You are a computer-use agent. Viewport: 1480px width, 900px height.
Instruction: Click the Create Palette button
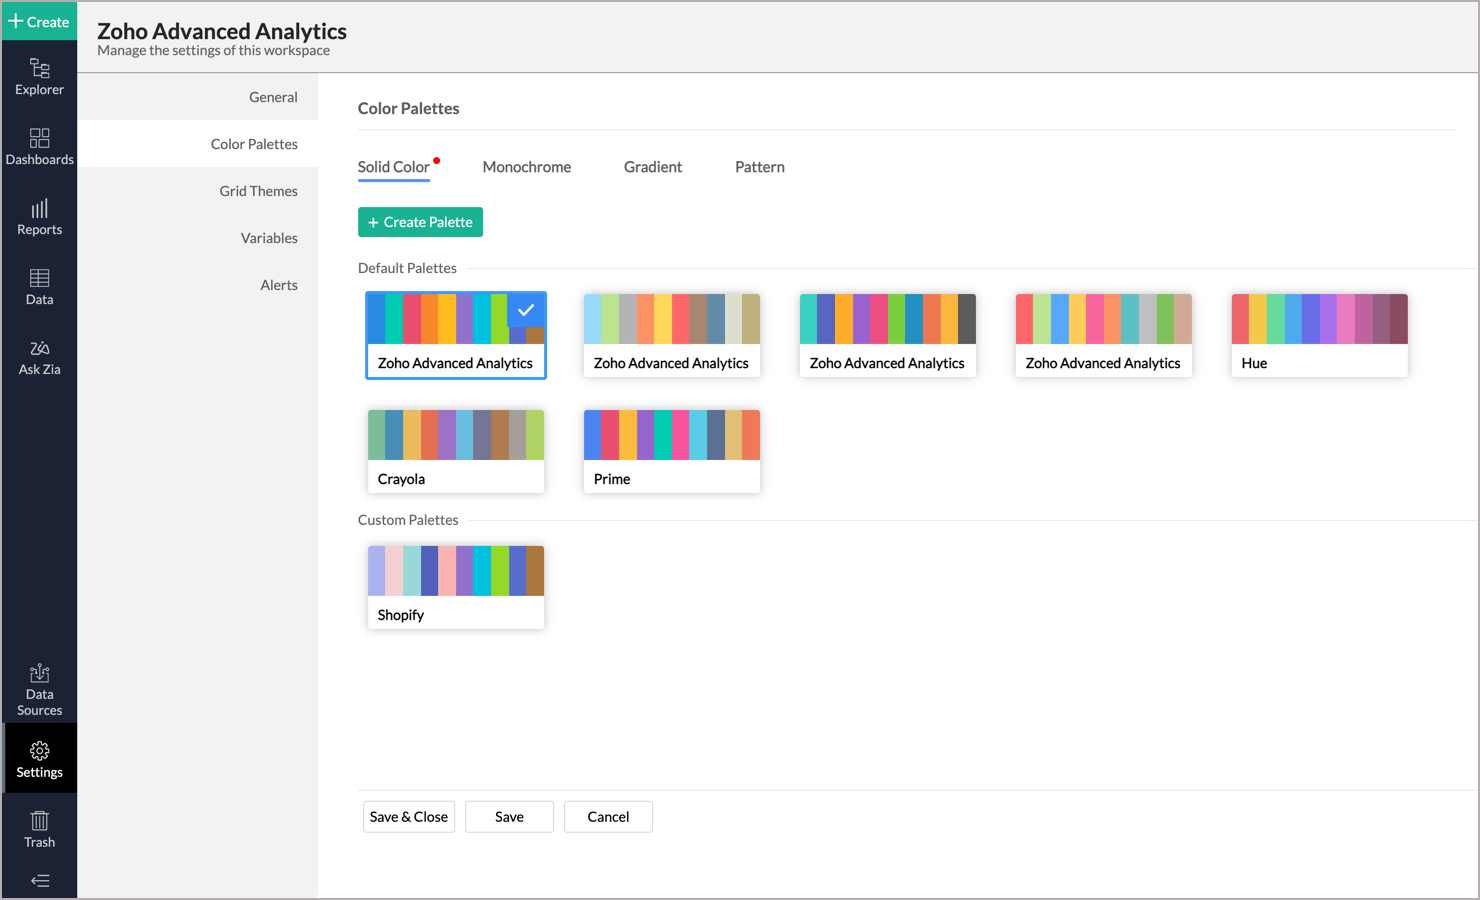pyautogui.click(x=420, y=222)
